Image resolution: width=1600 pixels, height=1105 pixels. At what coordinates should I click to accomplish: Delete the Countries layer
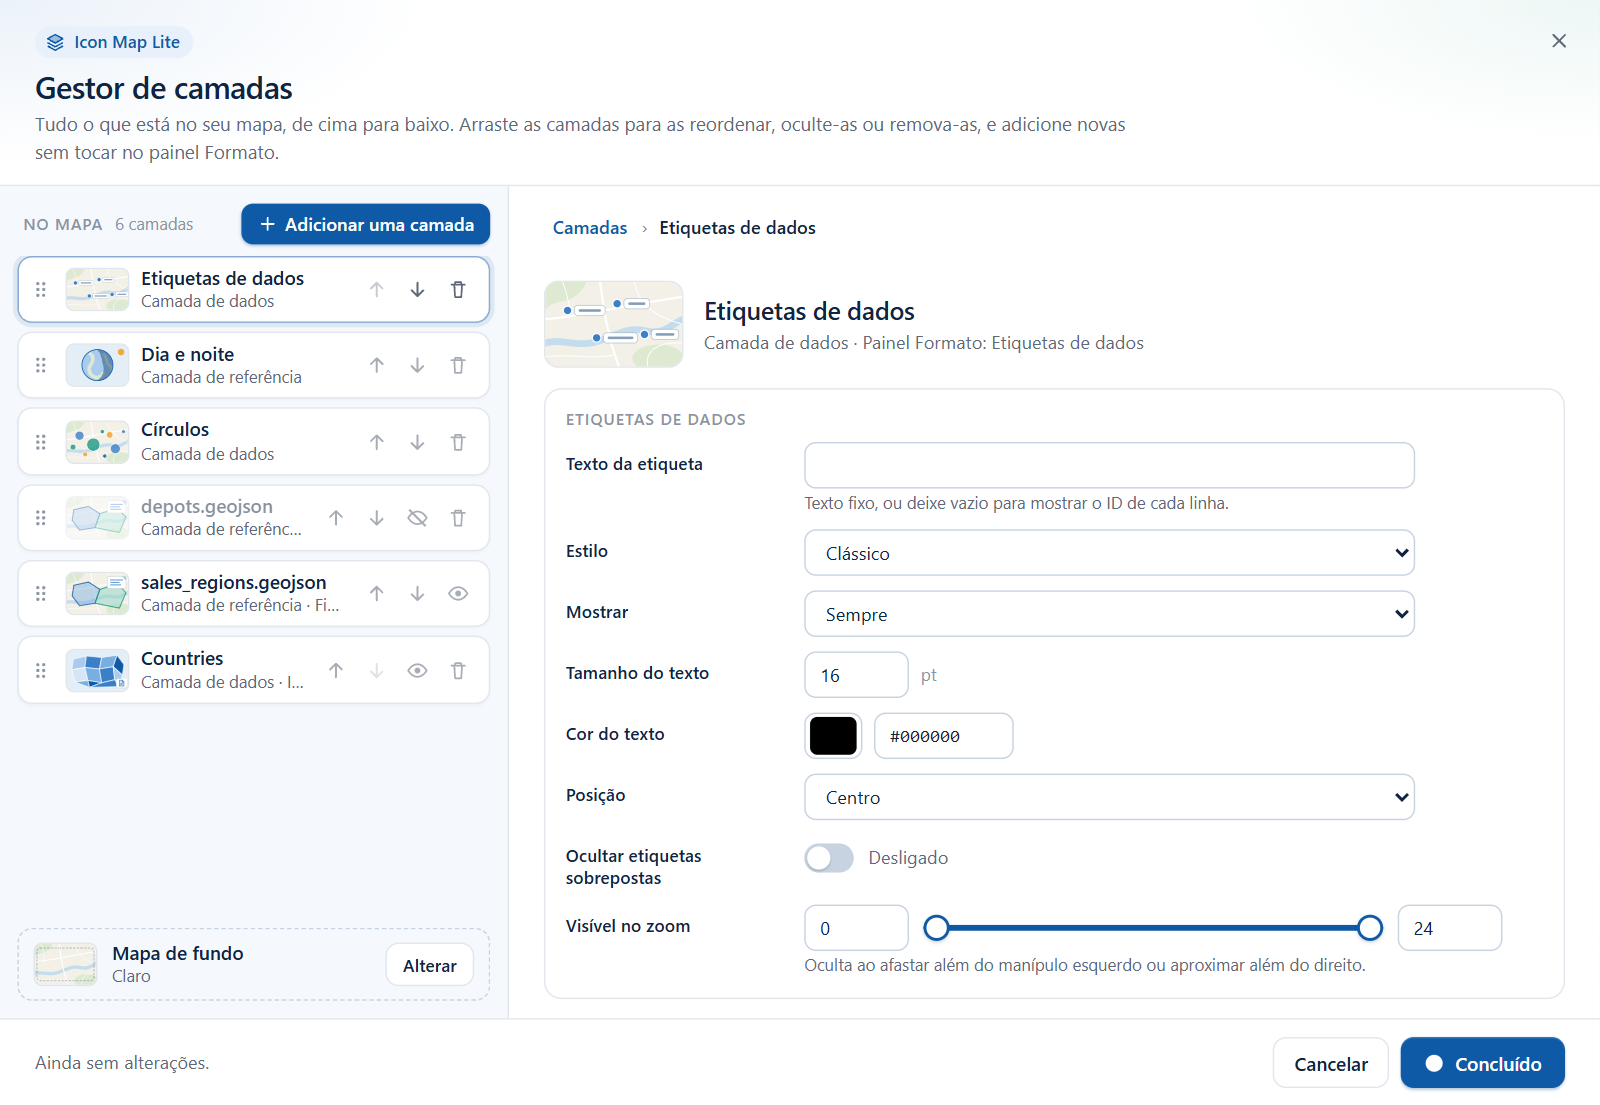pyautogui.click(x=458, y=670)
